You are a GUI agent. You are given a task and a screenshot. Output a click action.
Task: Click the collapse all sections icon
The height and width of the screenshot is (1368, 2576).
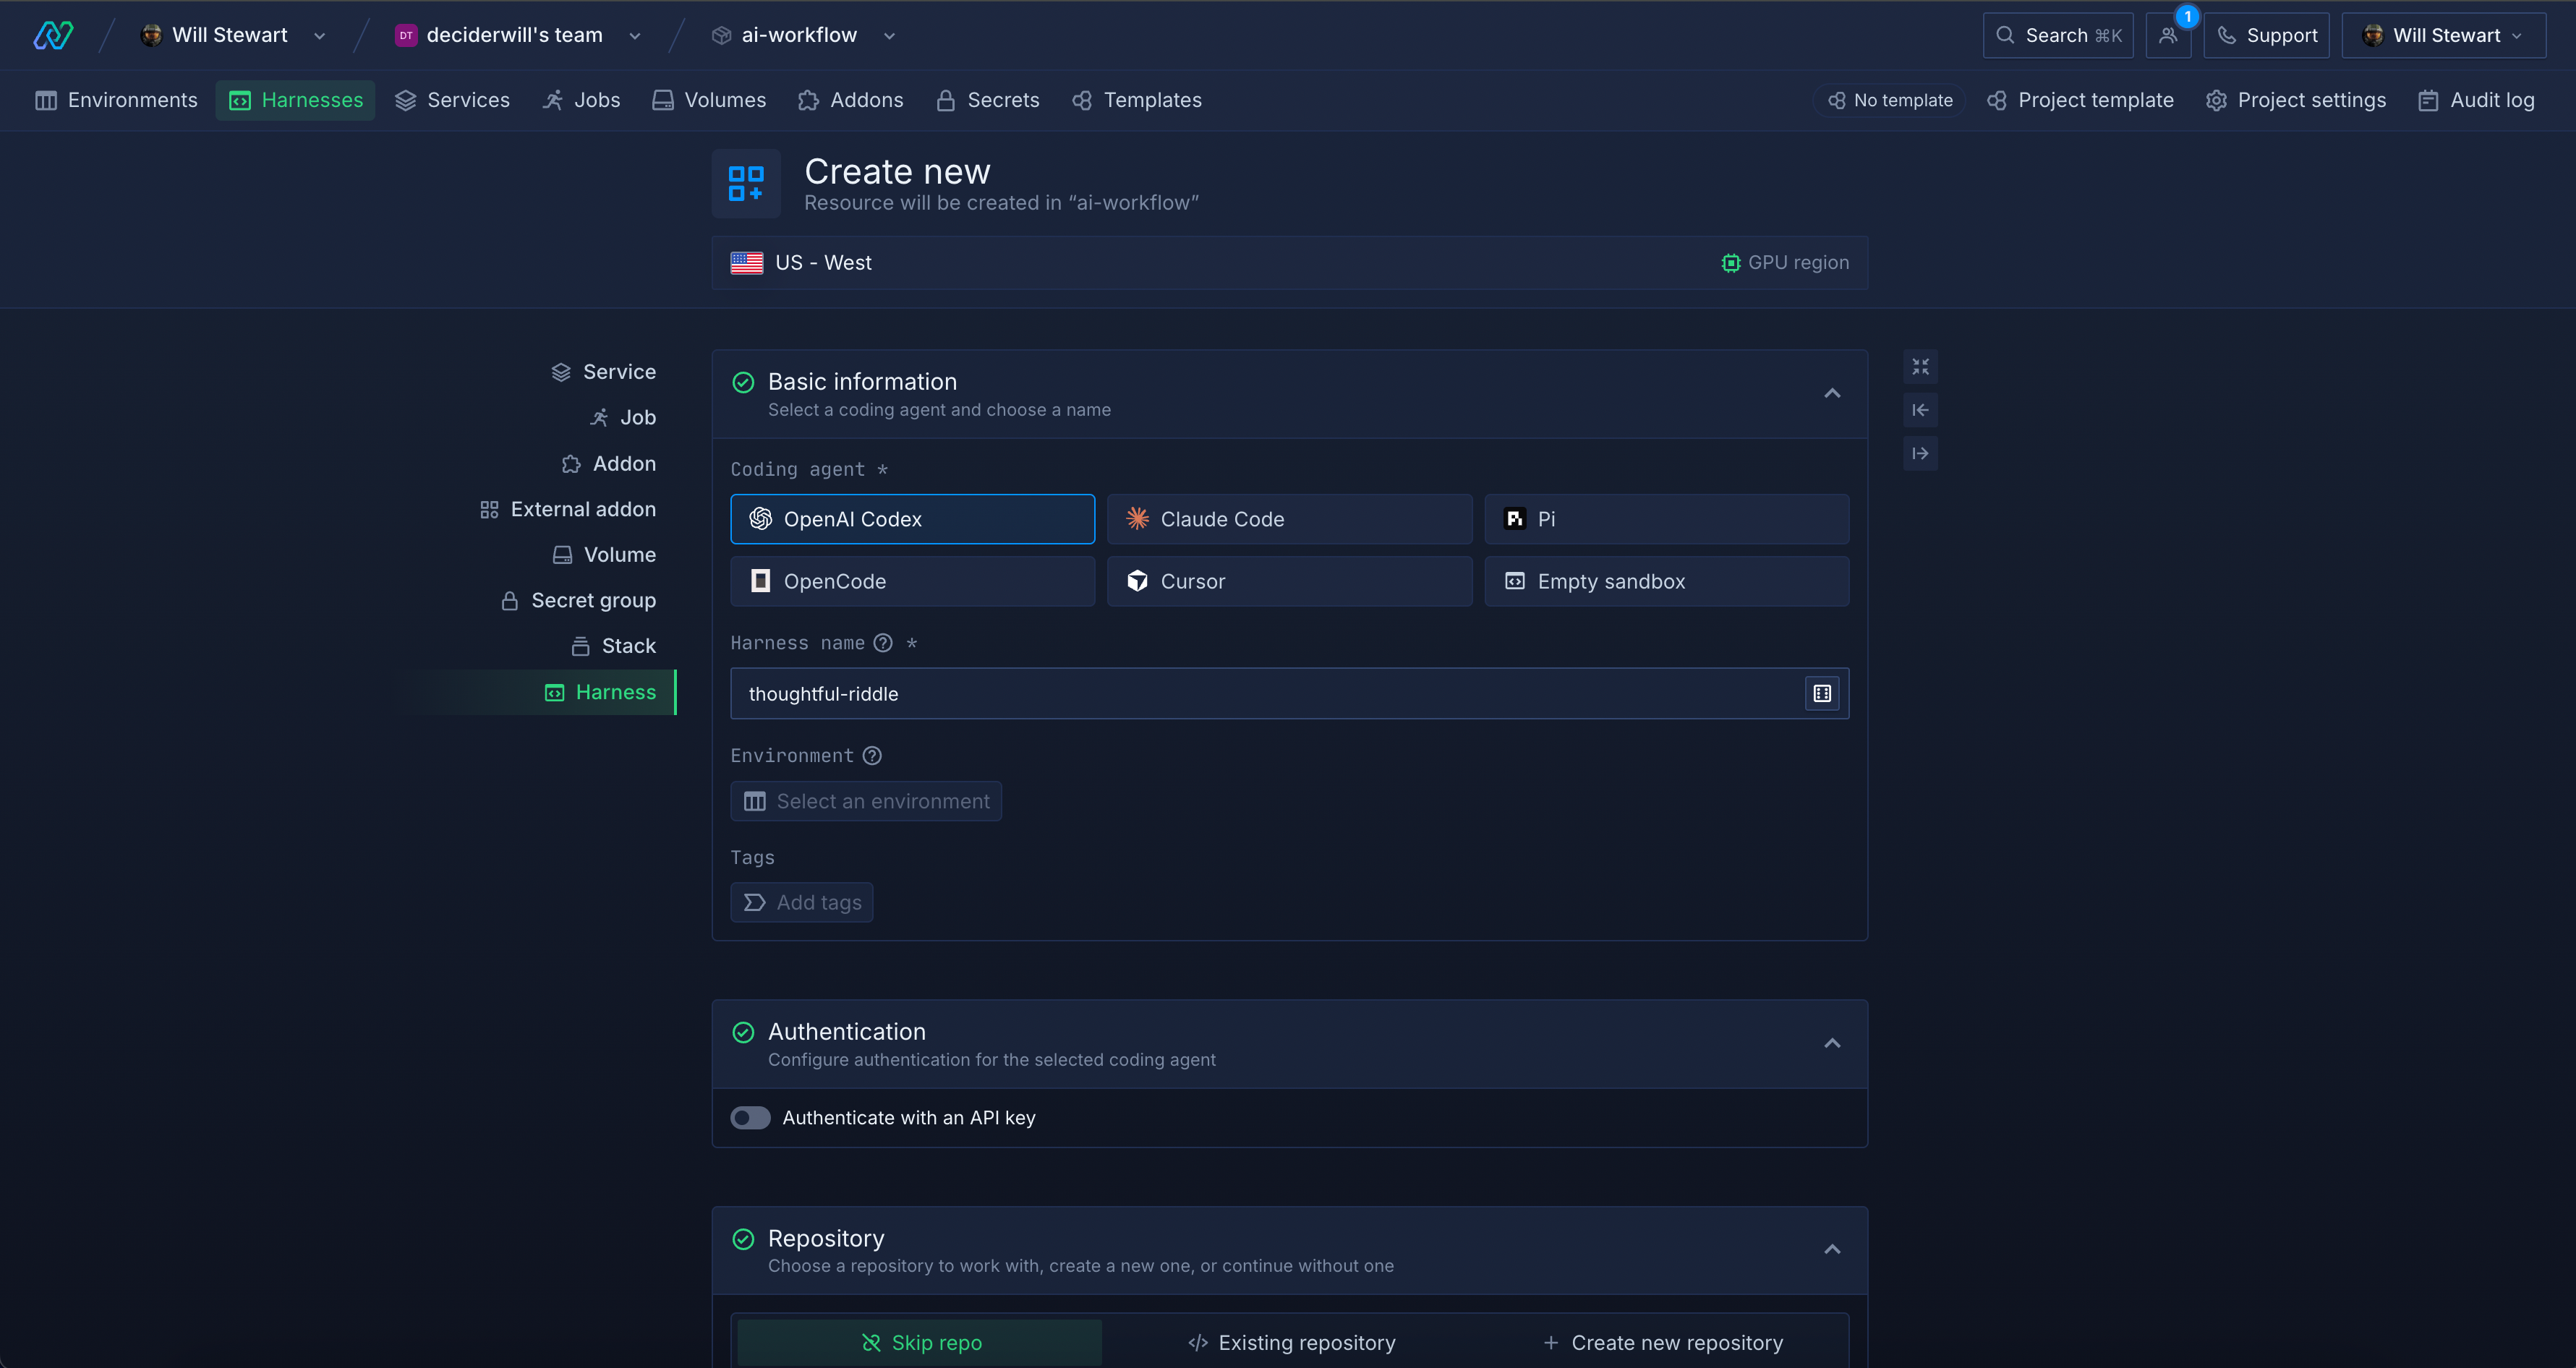[x=1920, y=367]
